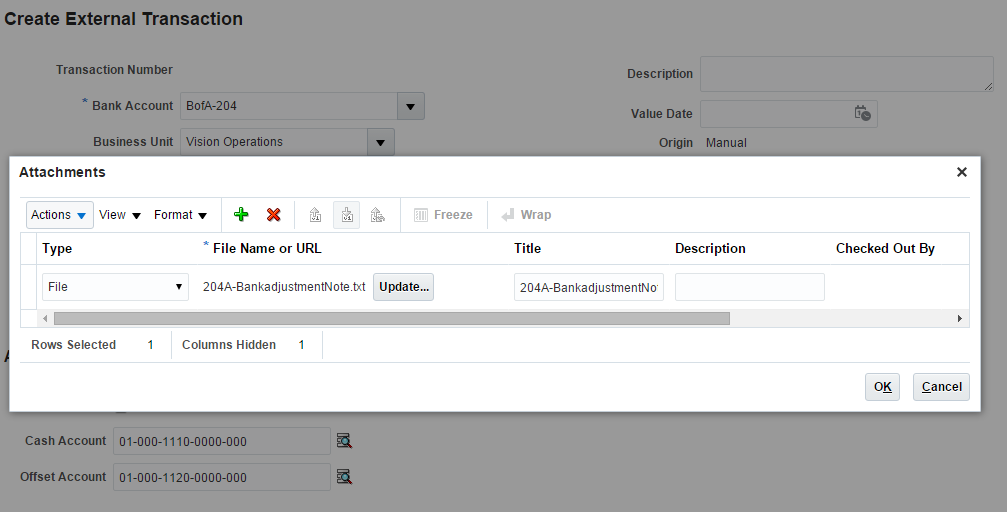Click the middle document check-in icon

(x=346, y=215)
